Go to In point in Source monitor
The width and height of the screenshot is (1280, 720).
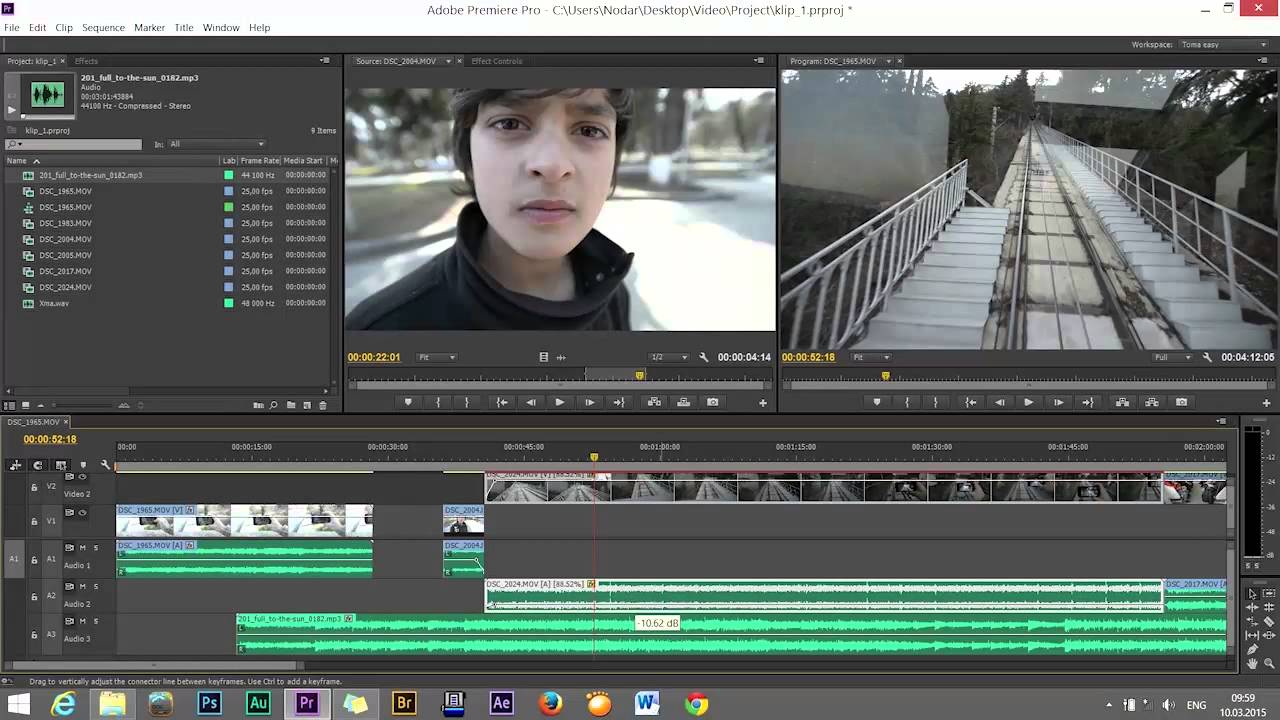(x=502, y=402)
